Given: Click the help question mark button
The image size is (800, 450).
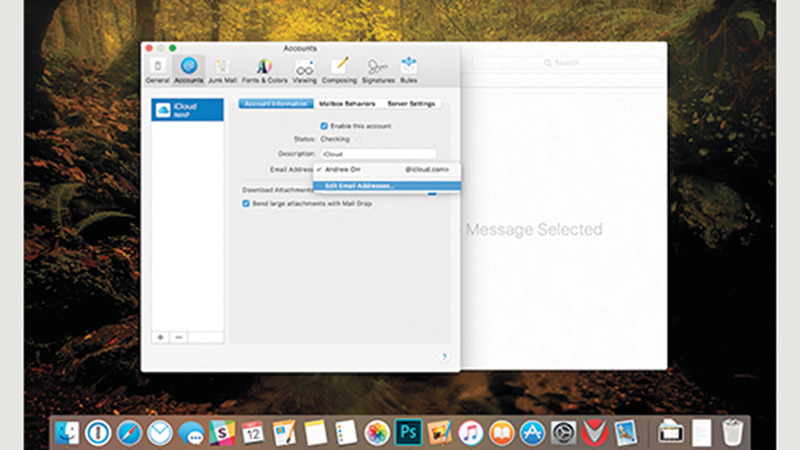Looking at the screenshot, I should coord(444,356).
